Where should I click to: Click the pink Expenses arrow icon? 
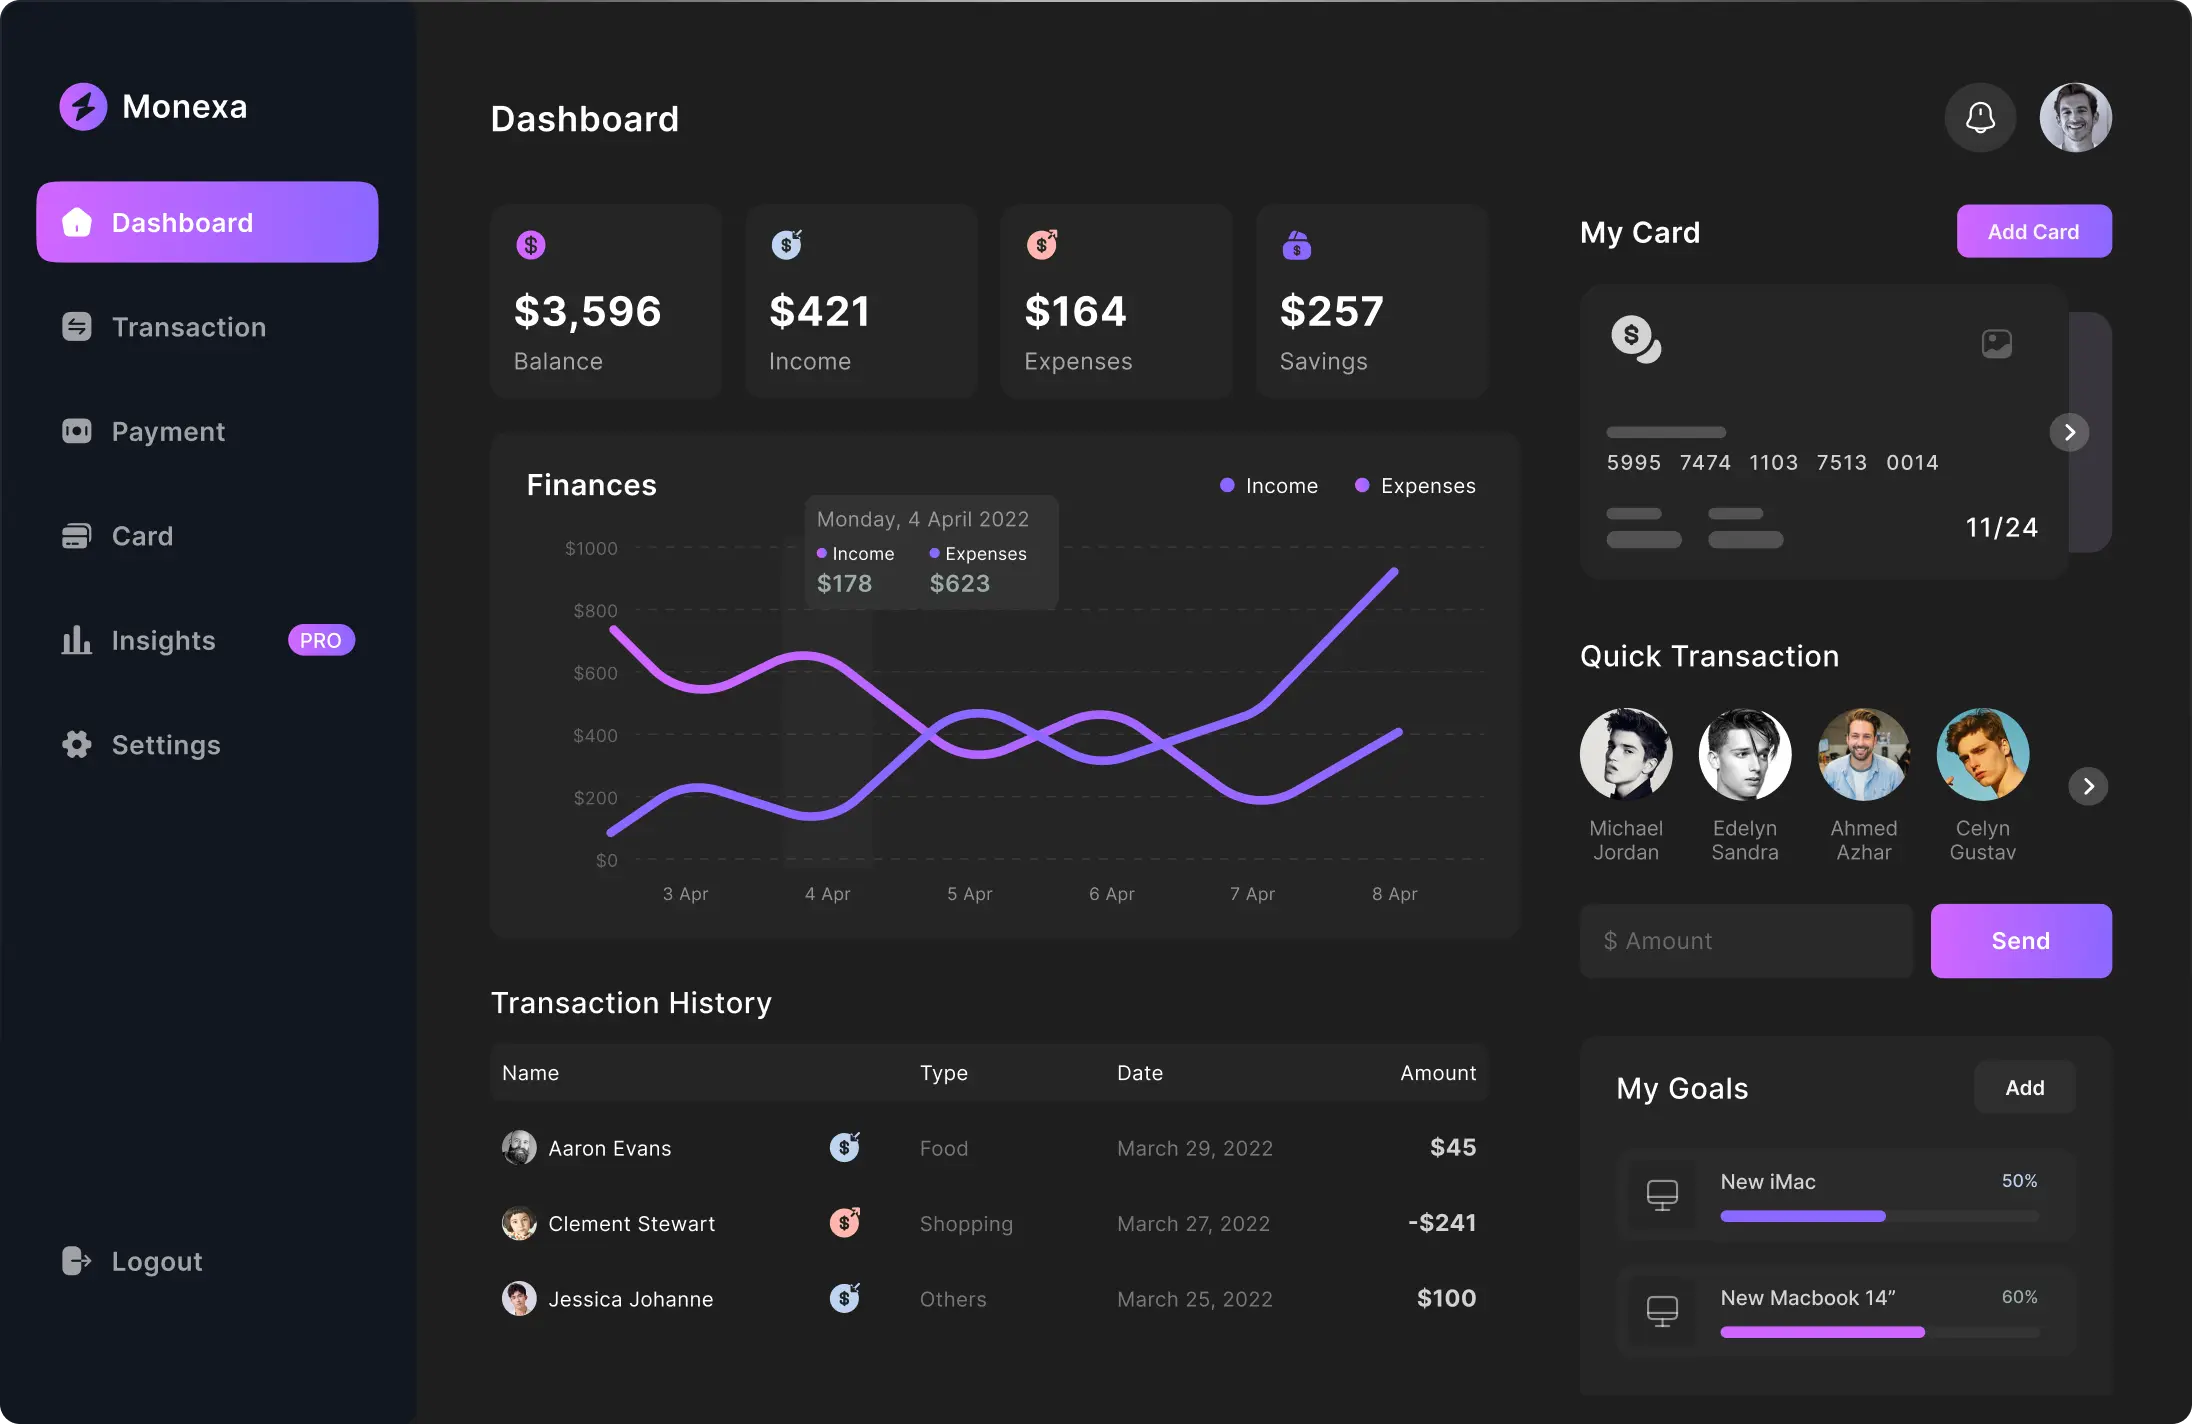tap(1042, 243)
